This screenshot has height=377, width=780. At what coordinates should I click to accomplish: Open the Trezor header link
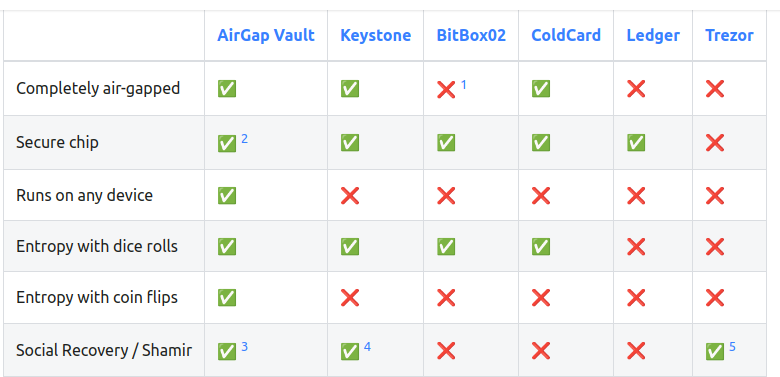click(x=729, y=35)
